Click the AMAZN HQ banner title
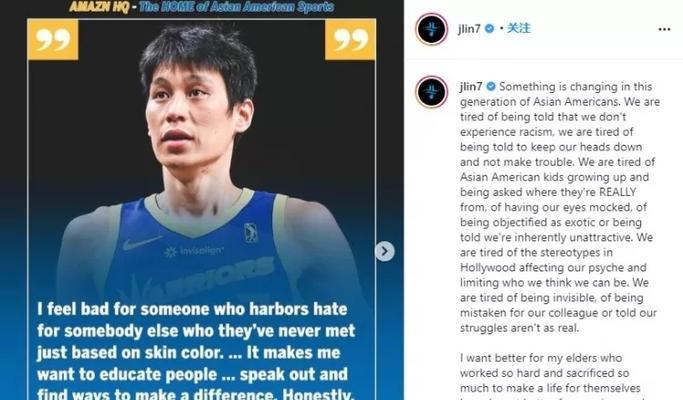This screenshot has width=683, height=400. point(99,7)
